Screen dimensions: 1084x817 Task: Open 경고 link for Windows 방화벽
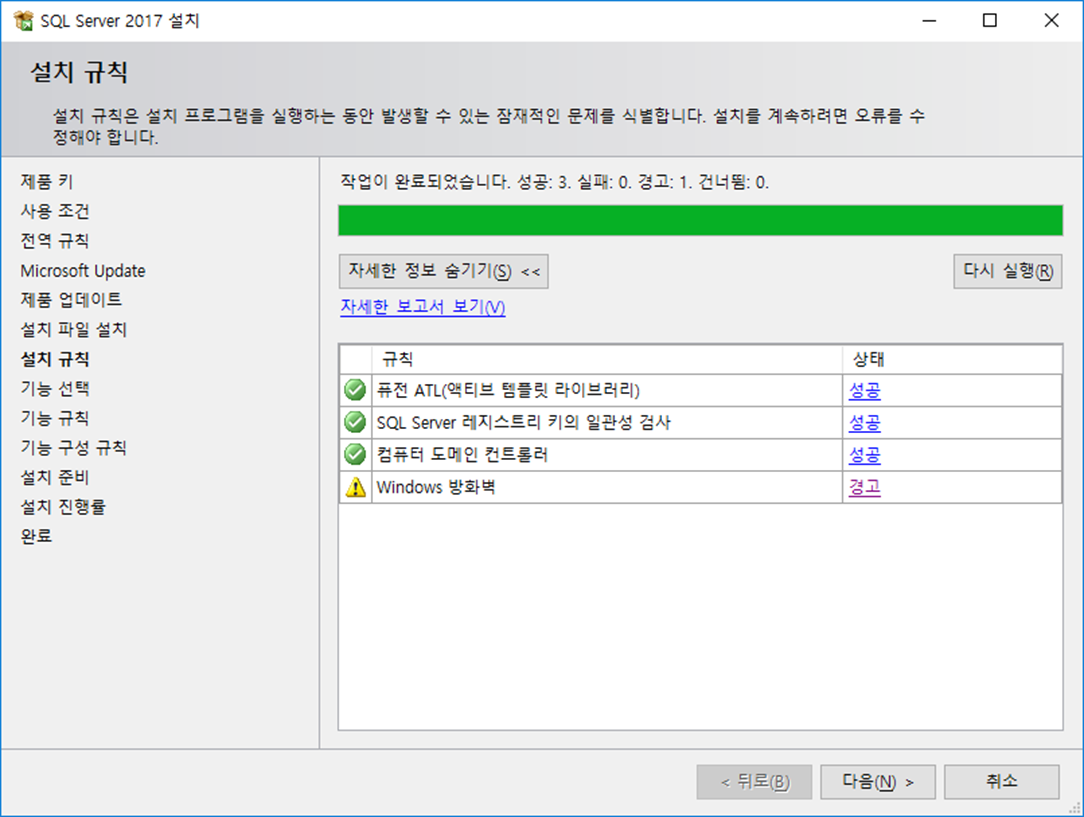click(864, 487)
